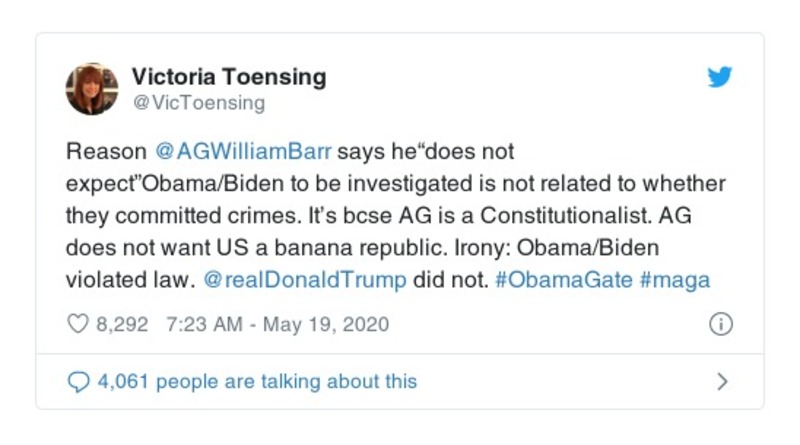
Task: Click "violated law." in the tweet body
Action: click(x=127, y=280)
